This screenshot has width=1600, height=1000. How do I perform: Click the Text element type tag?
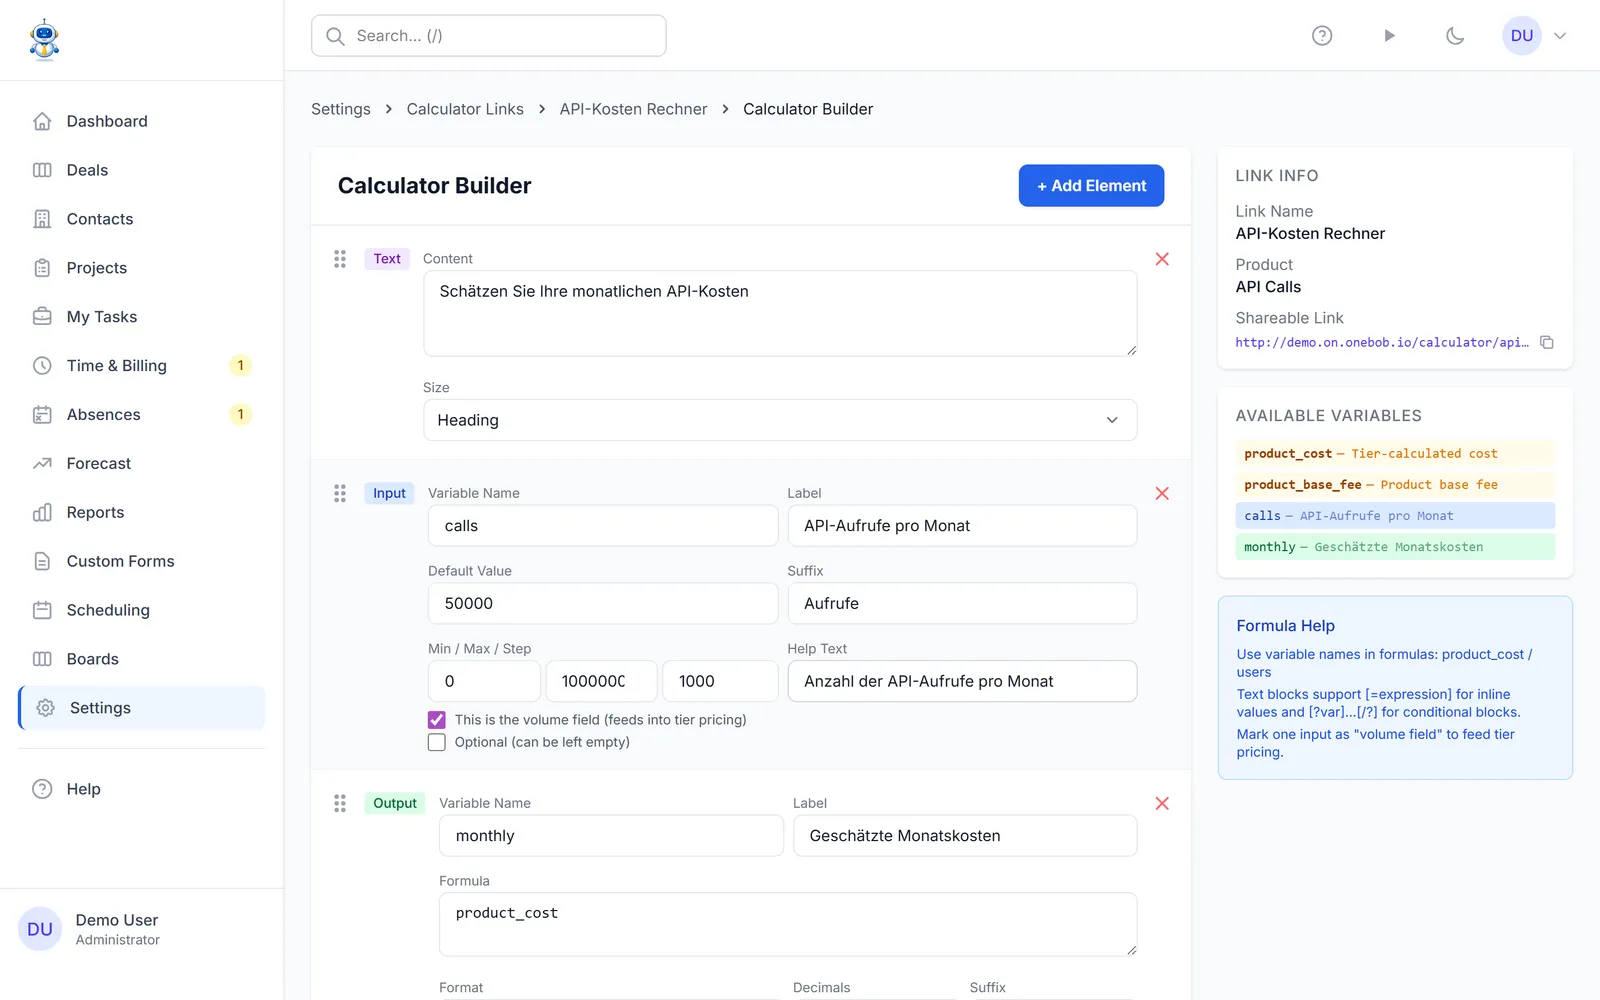point(387,259)
